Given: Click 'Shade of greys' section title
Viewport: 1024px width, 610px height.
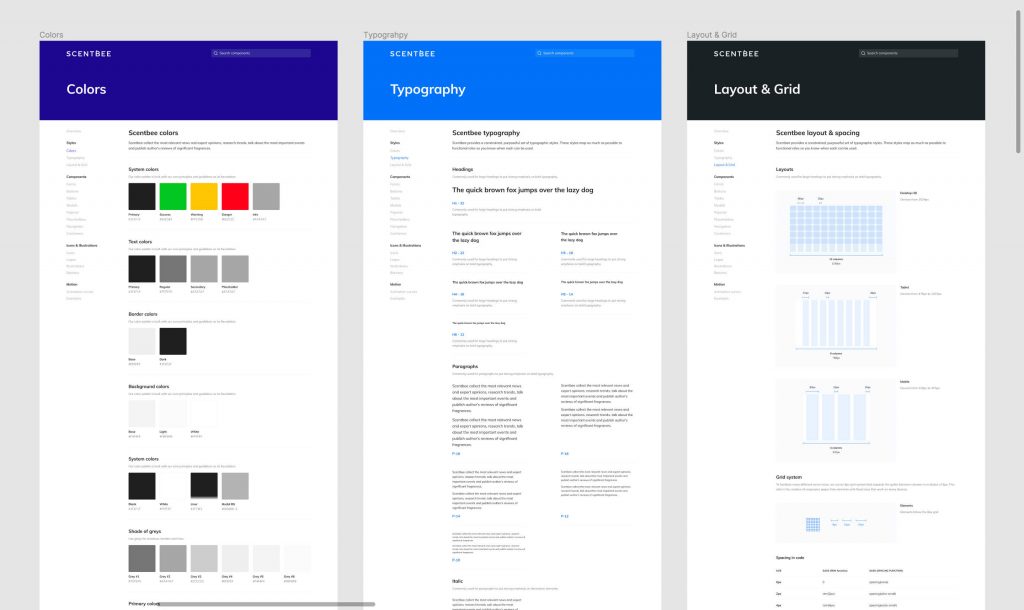Looking at the screenshot, I should click(145, 531).
